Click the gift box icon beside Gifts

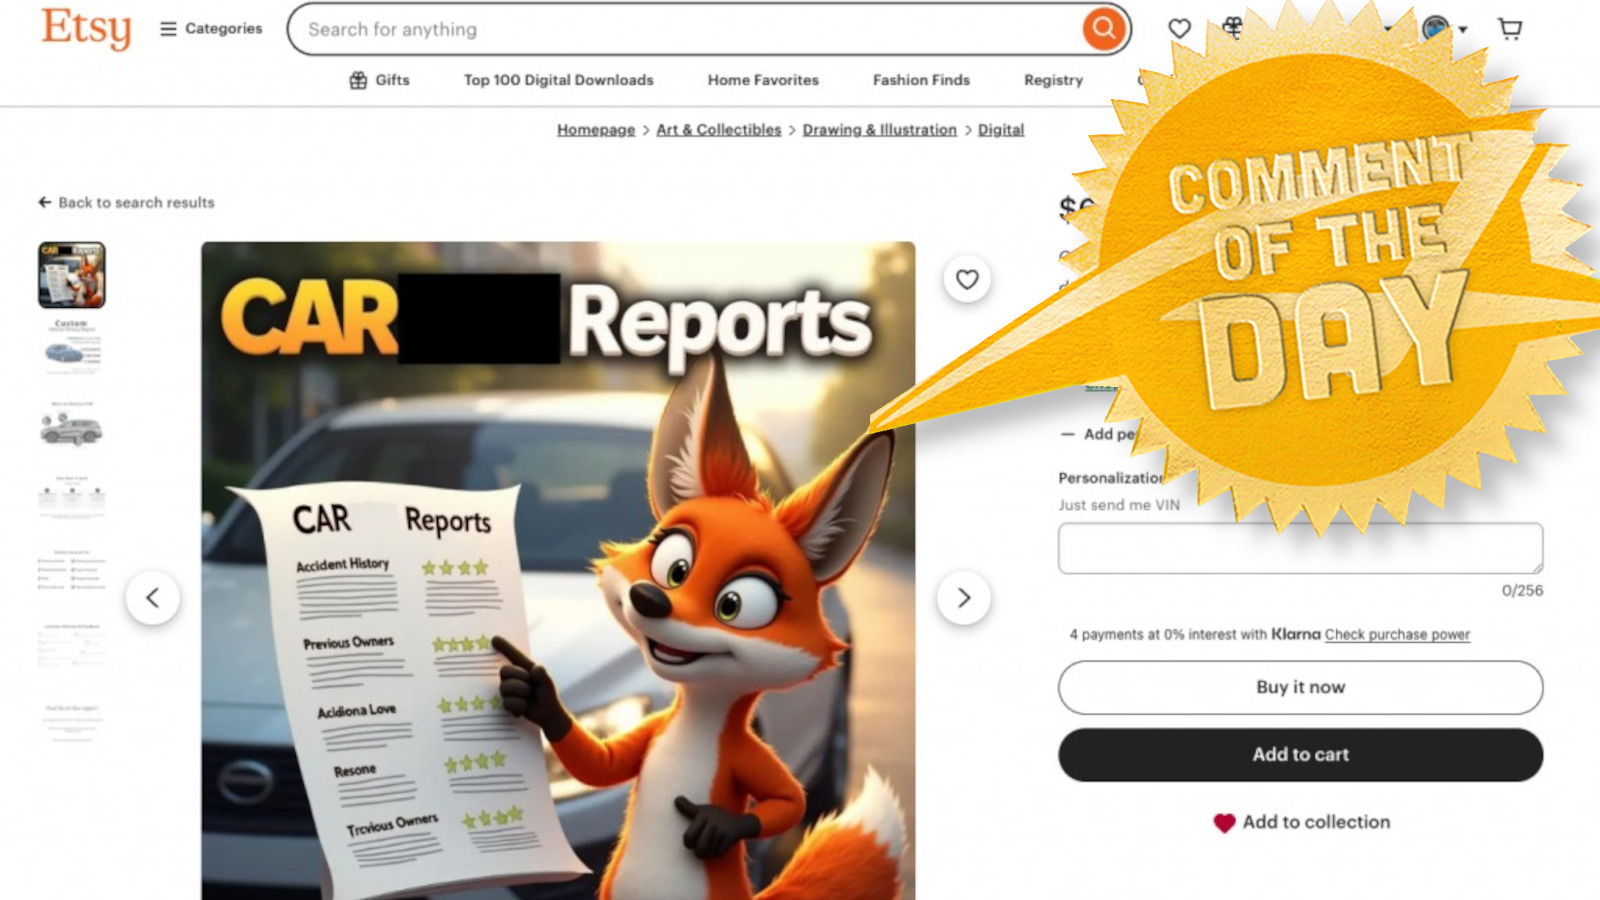[357, 79]
